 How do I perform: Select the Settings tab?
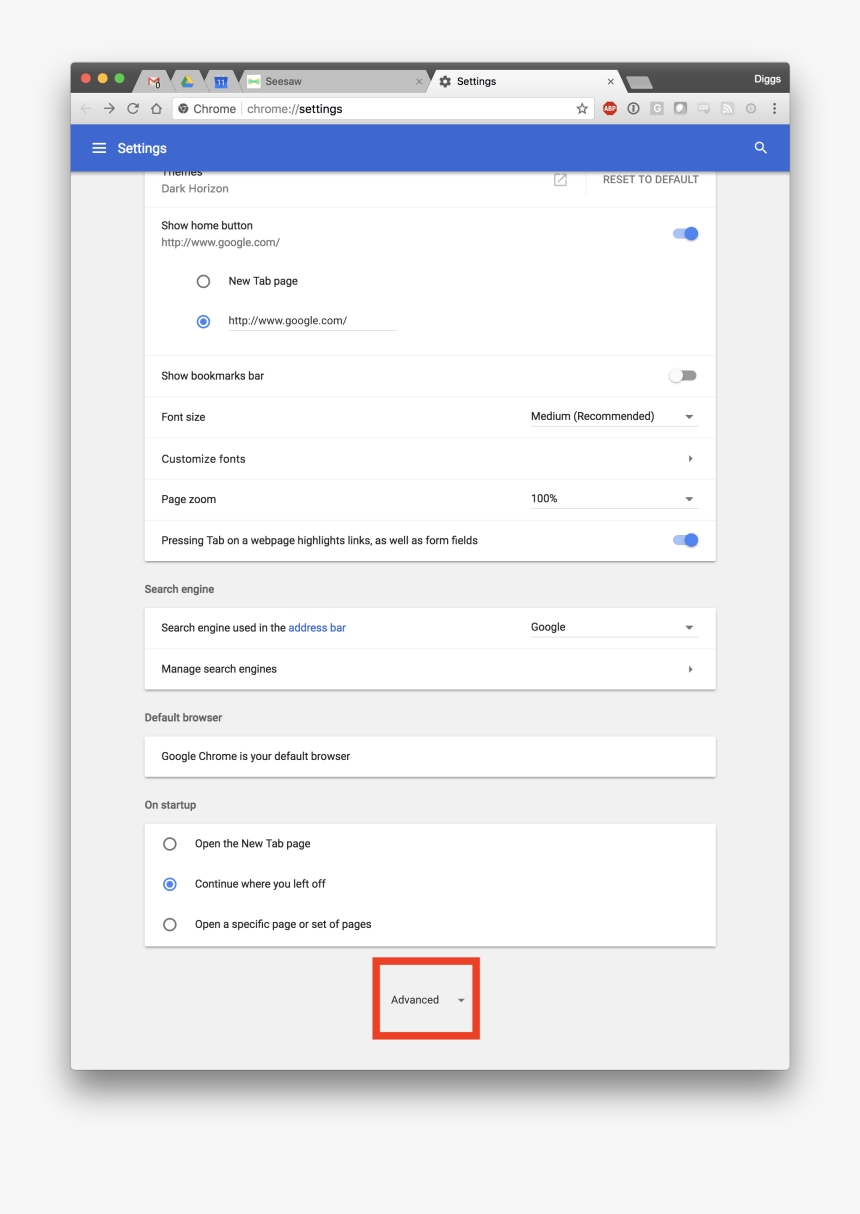pyautogui.click(x=527, y=82)
